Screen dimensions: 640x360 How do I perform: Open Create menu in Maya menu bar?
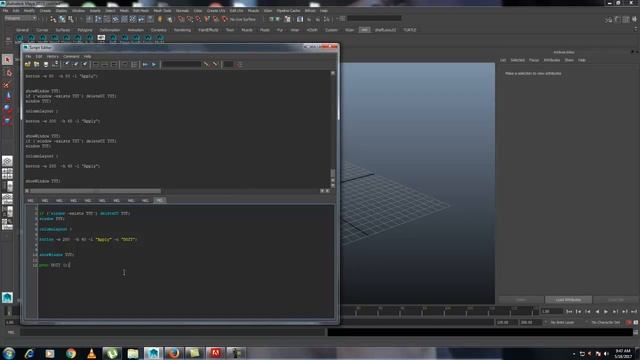tap(45, 11)
